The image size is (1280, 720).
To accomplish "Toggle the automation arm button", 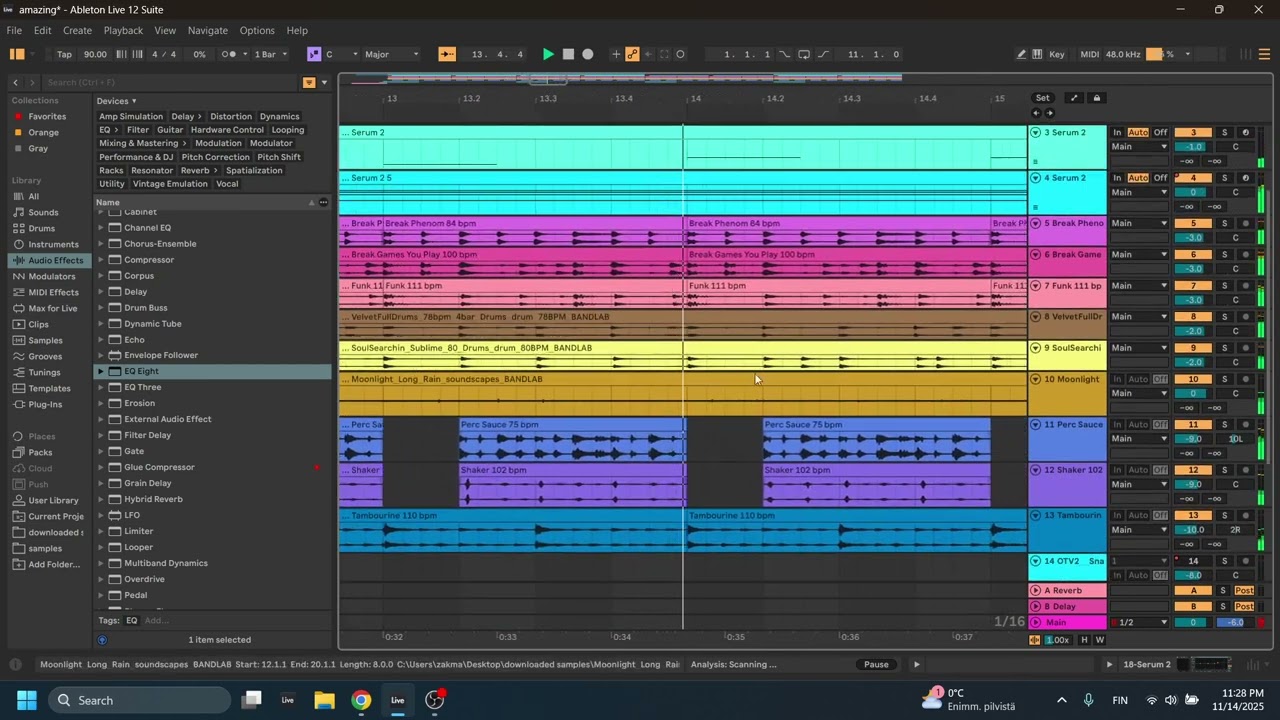I will (632, 54).
